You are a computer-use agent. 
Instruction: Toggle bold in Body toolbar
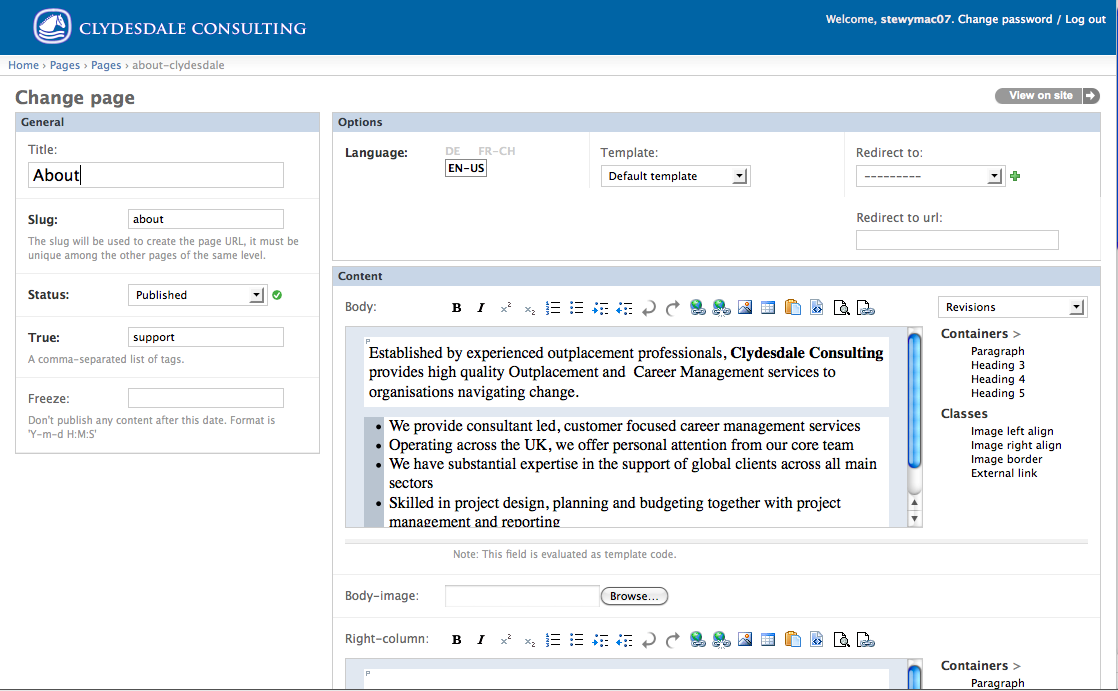pyautogui.click(x=456, y=308)
